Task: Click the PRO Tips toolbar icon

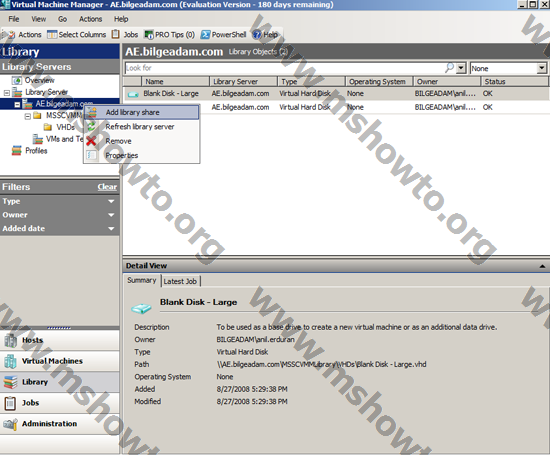Action: tap(149, 34)
